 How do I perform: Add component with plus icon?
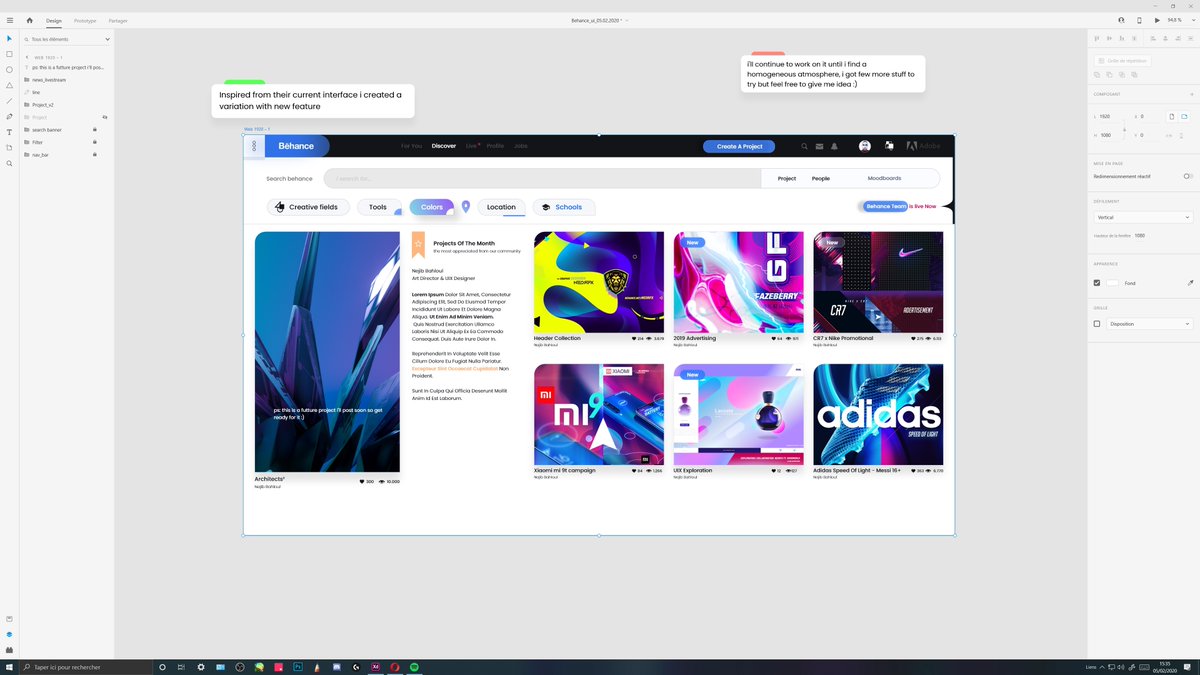click(1191, 94)
